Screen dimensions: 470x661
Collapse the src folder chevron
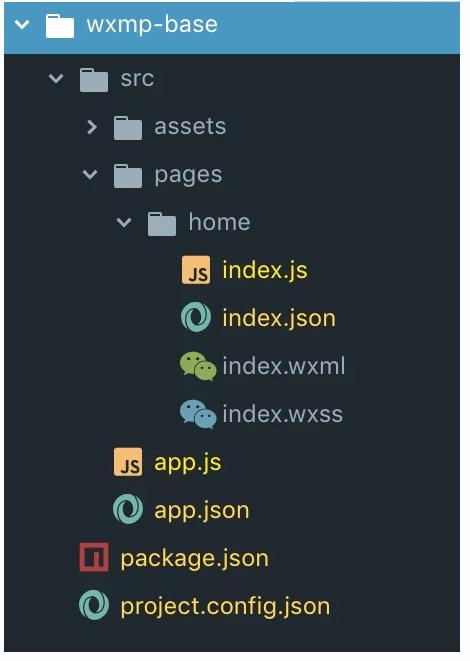coord(56,78)
